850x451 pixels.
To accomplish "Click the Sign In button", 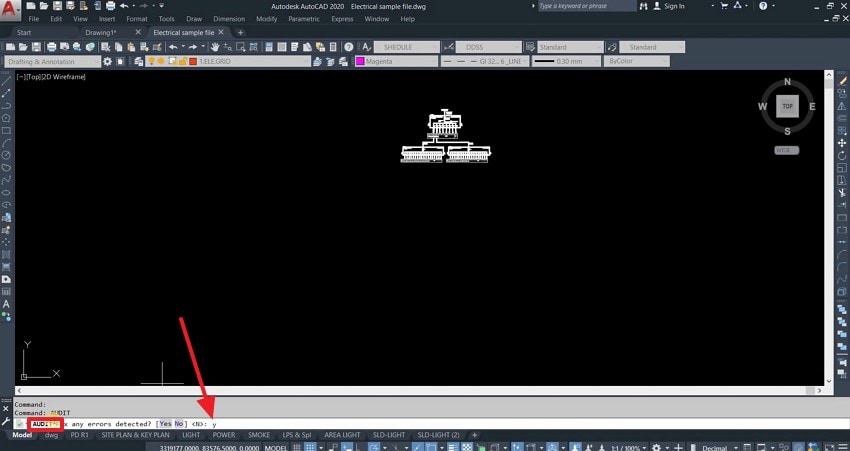I will [x=669, y=6].
